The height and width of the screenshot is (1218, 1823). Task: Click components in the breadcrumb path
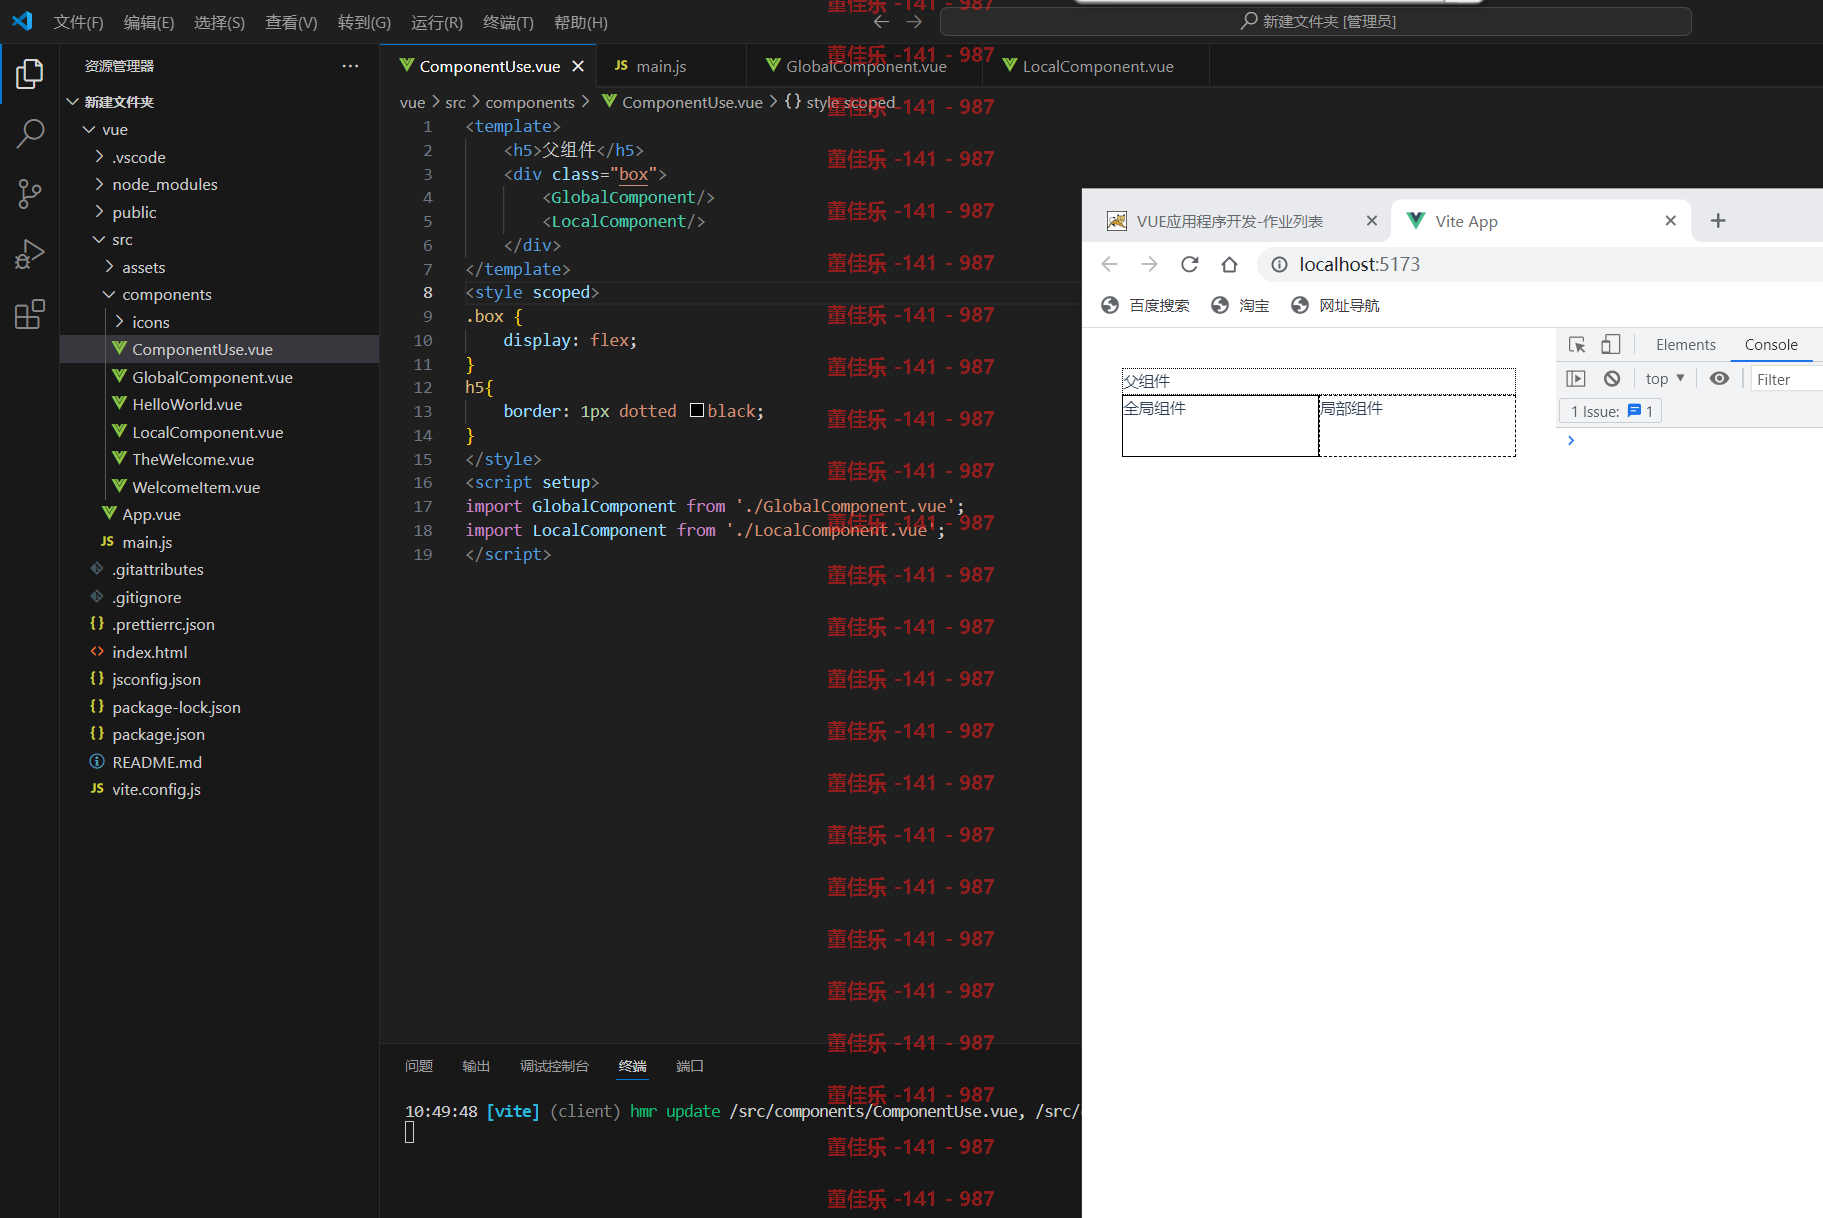click(530, 102)
